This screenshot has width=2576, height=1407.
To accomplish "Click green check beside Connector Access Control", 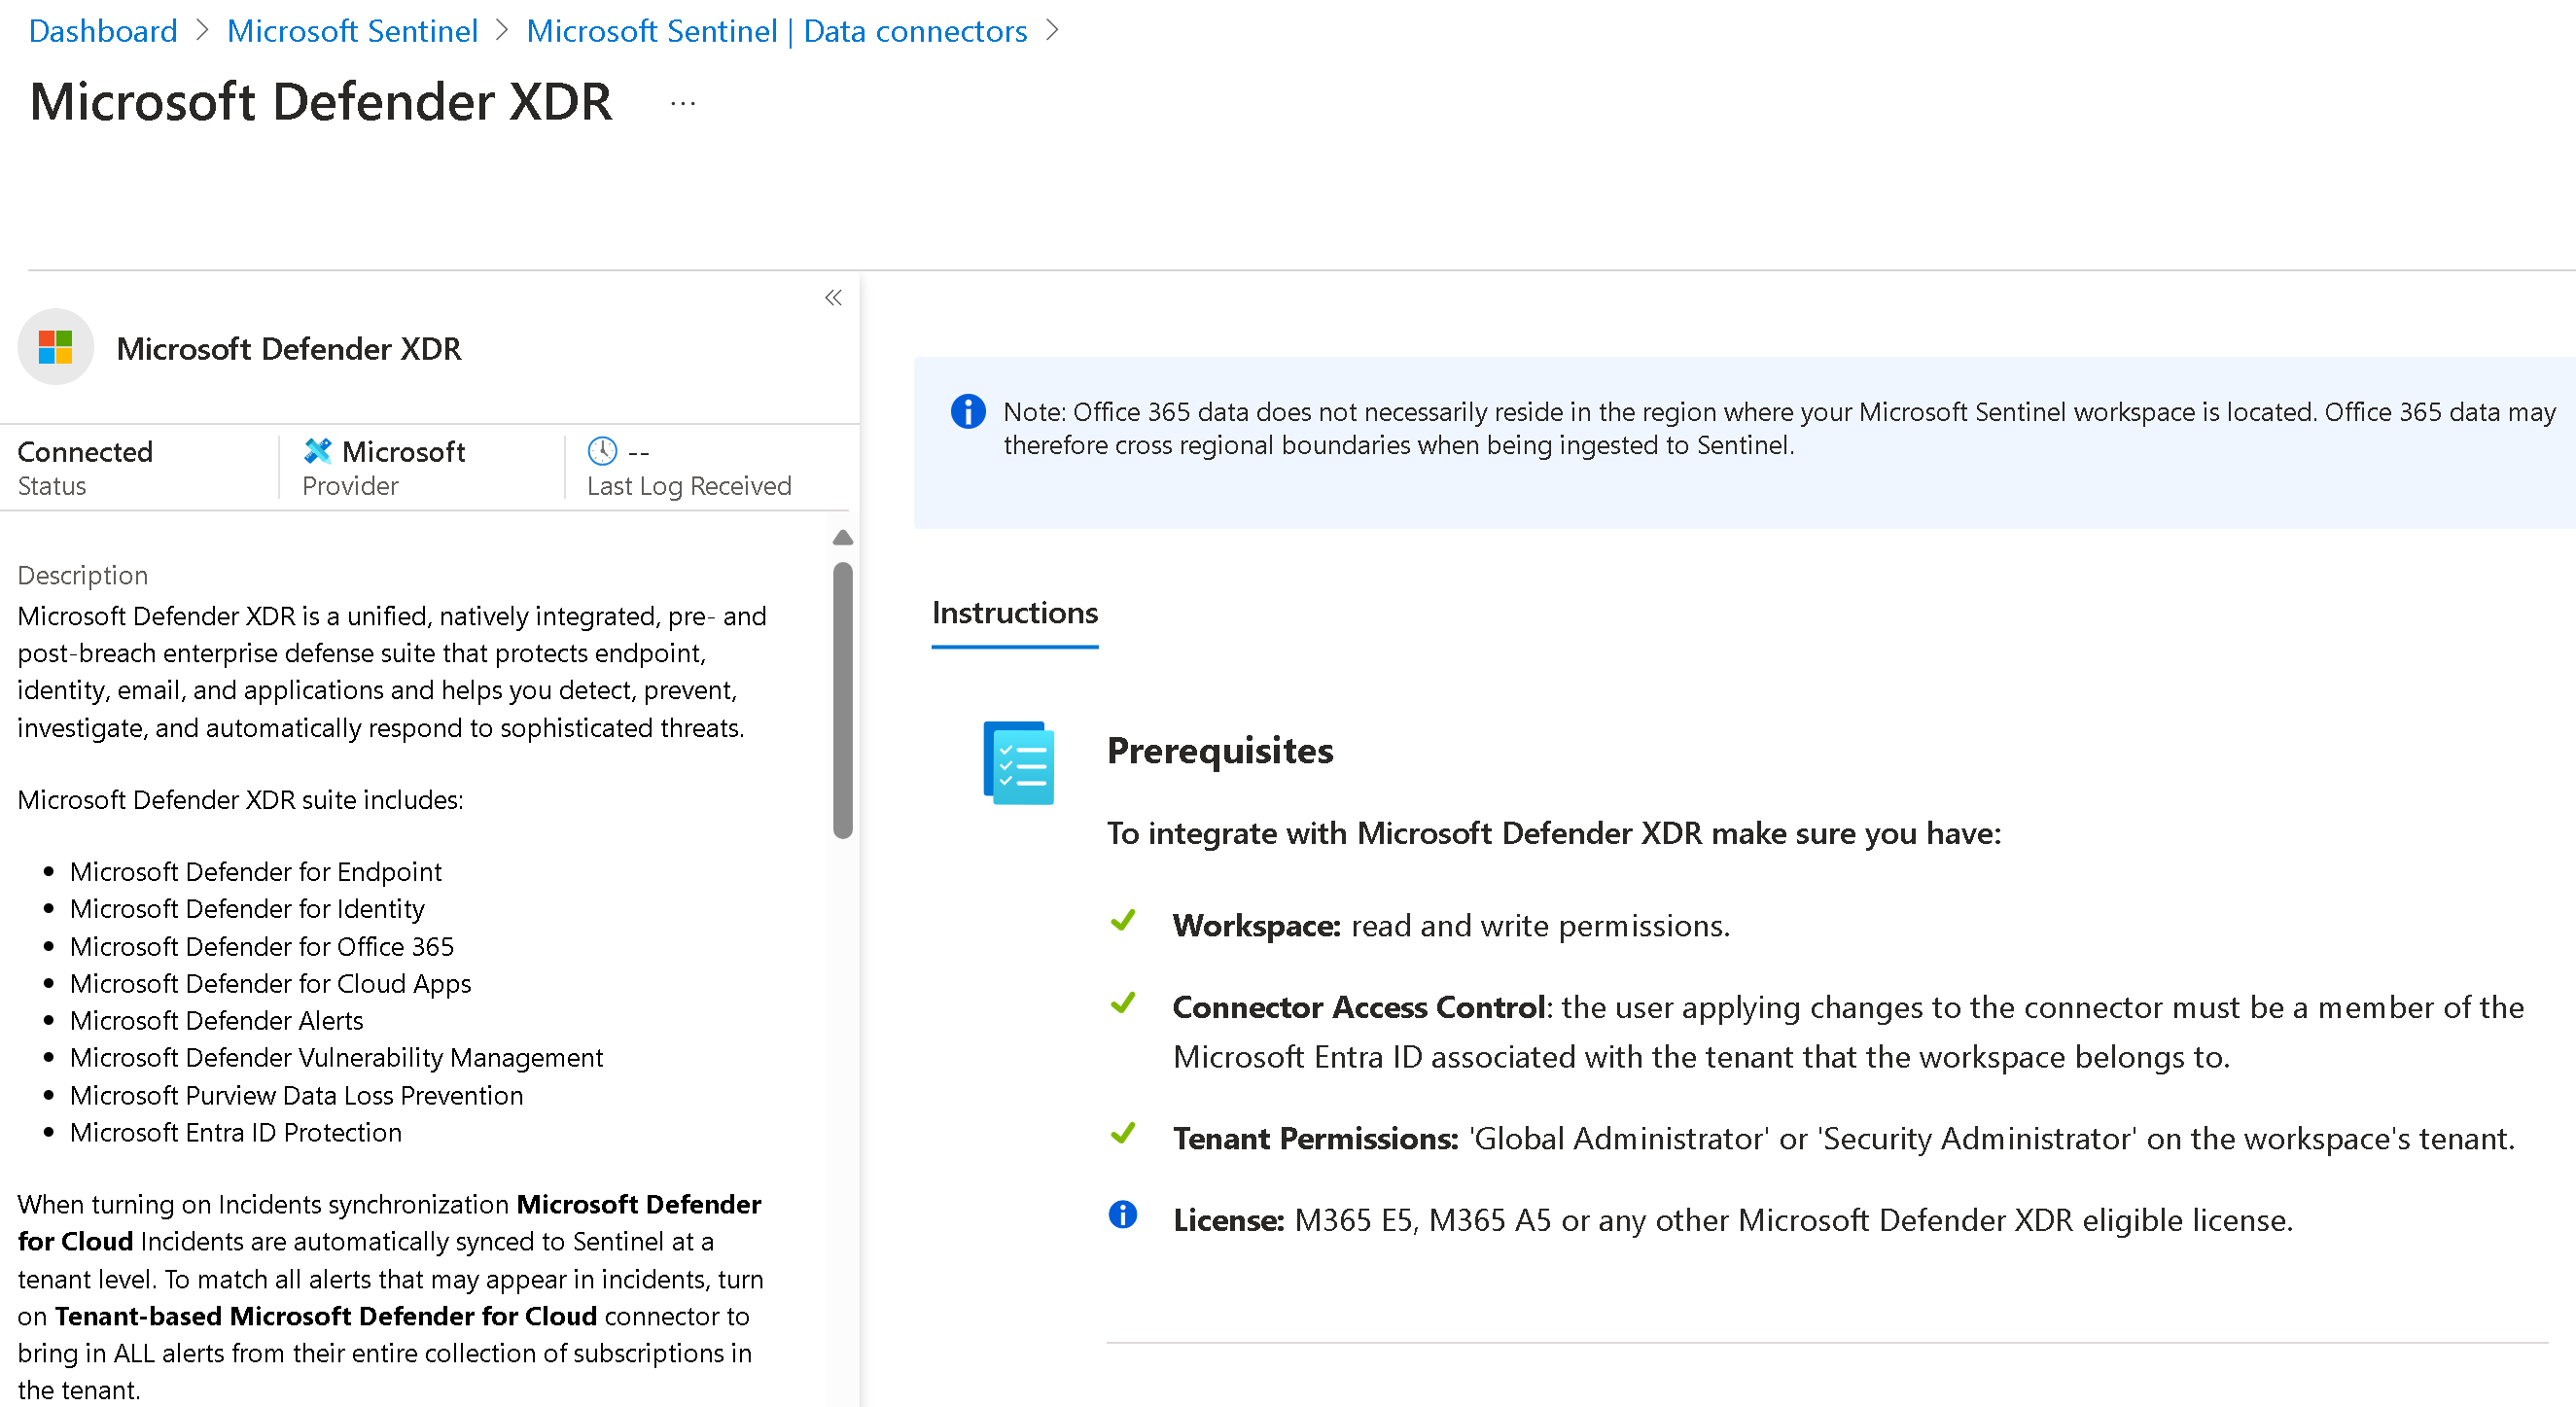I will 1123,1002.
